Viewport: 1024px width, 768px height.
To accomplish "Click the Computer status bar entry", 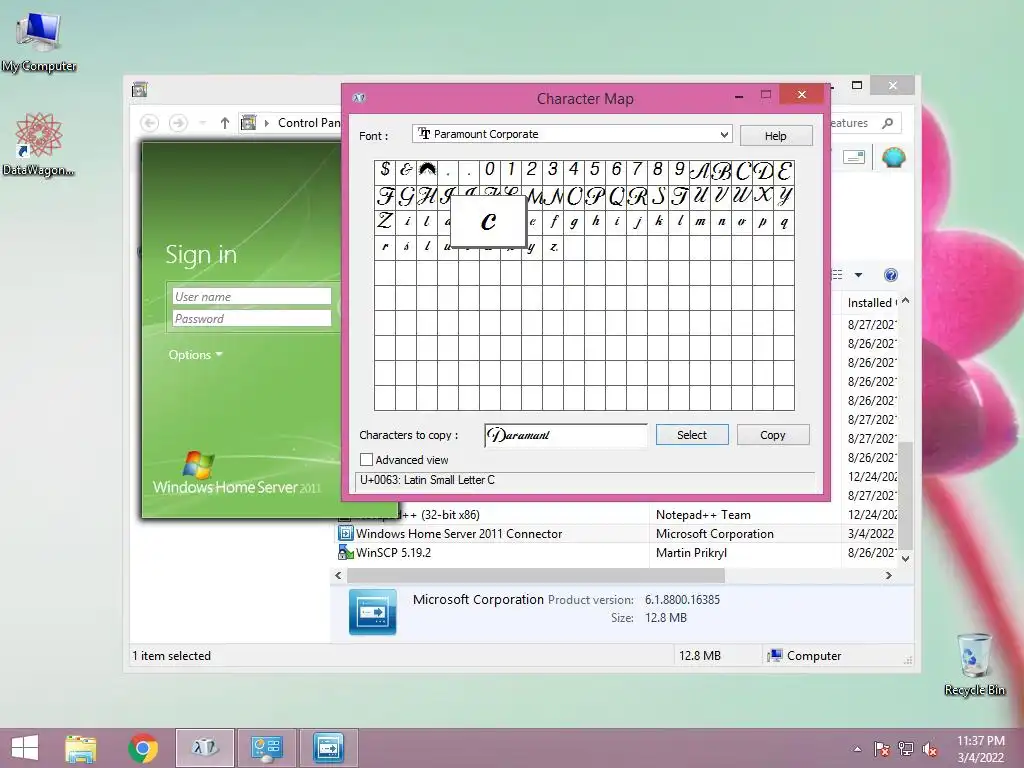I will (x=805, y=656).
